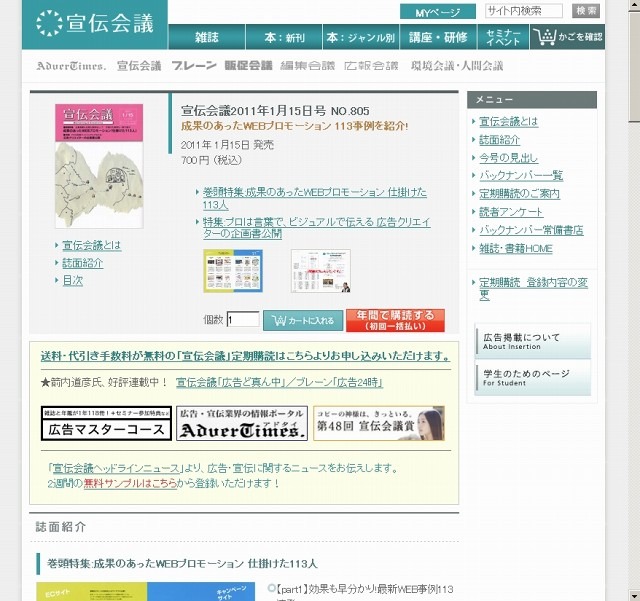Open the 講座・研修 navigation tab
Image resolution: width=640 pixels, height=601 pixels.
[x=438, y=37]
